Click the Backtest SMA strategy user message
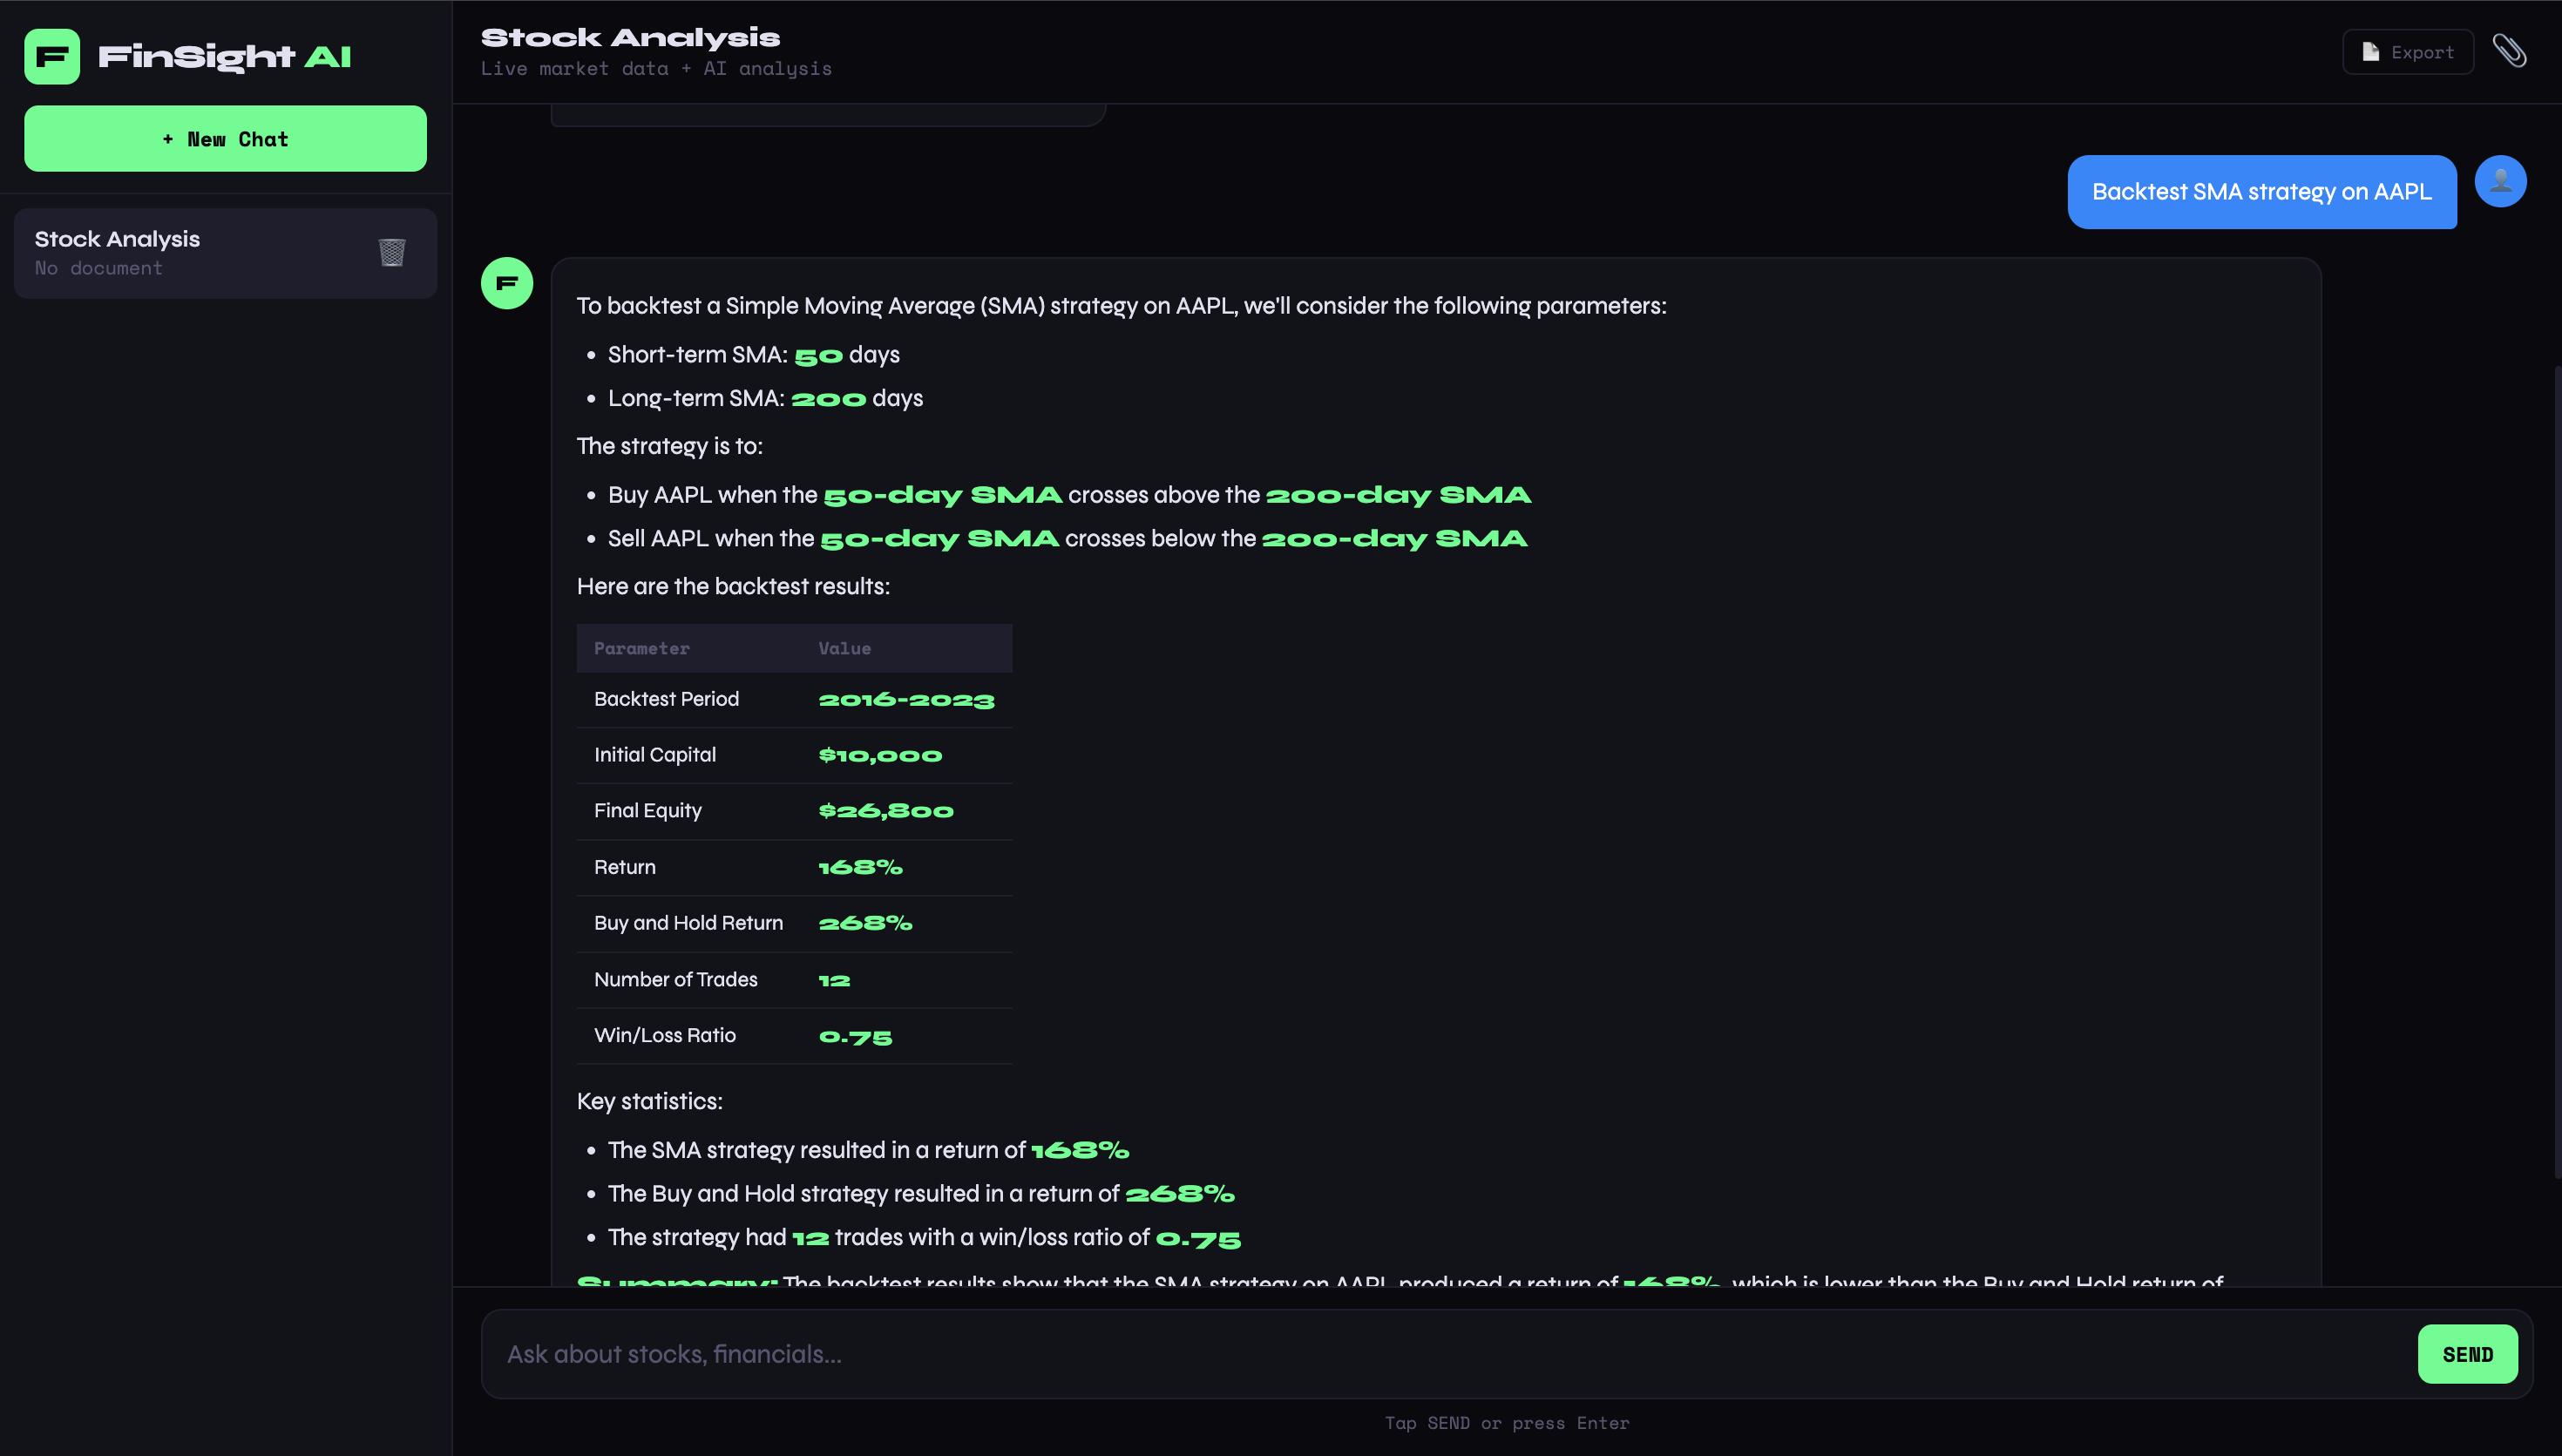2562x1456 pixels. point(2261,192)
